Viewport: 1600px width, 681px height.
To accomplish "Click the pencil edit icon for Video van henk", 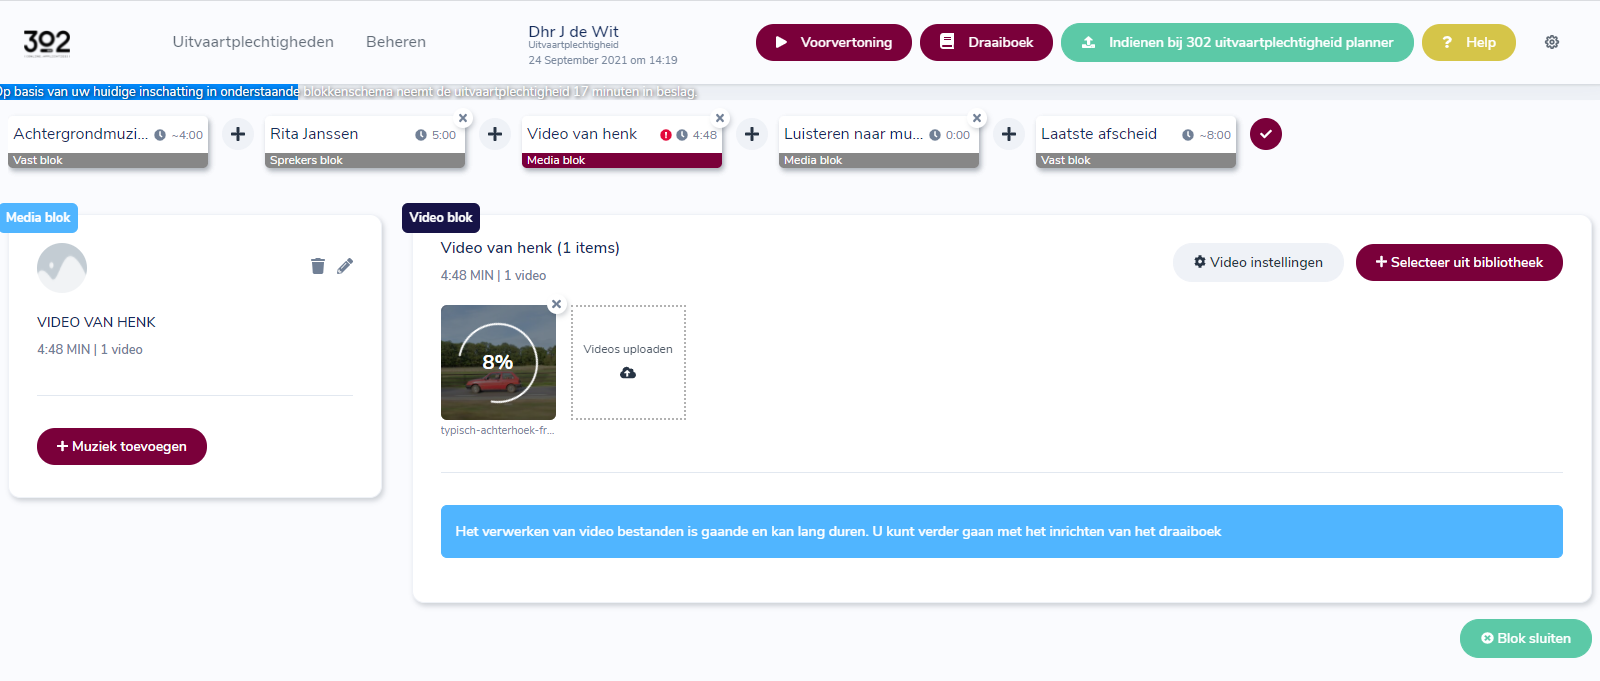I will click(345, 266).
